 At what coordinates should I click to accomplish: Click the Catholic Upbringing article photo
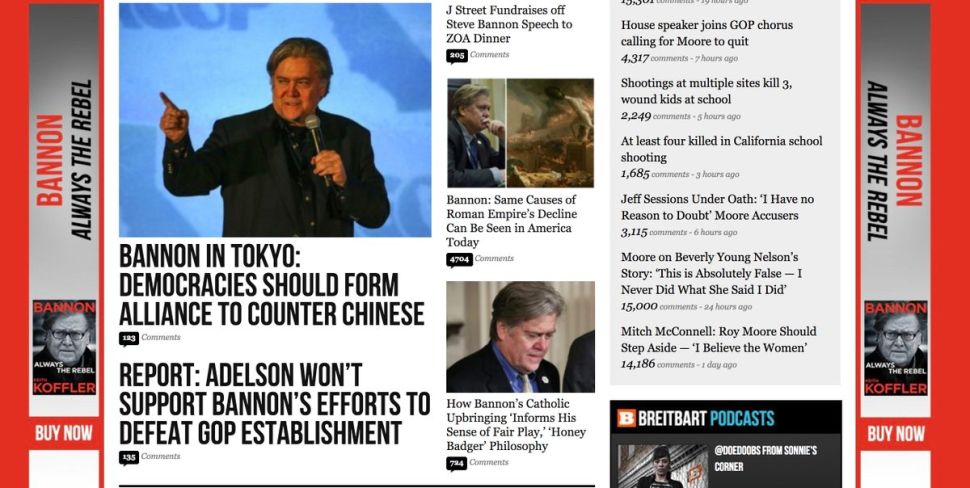tap(520, 337)
